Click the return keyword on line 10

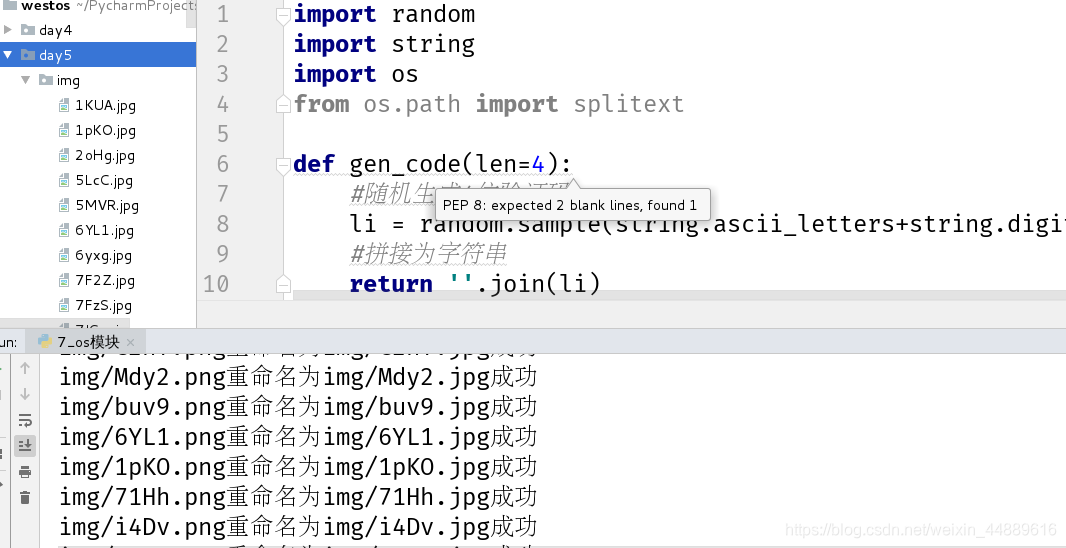pyautogui.click(x=391, y=284)
